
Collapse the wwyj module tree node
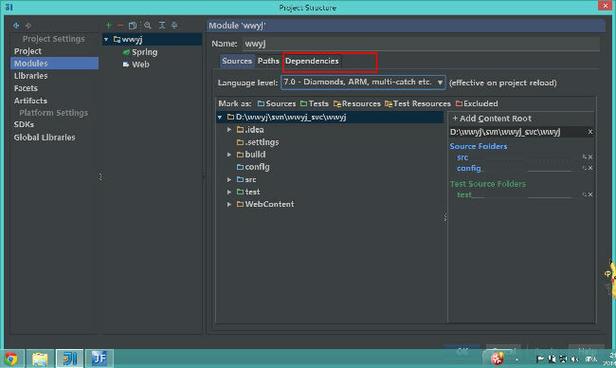pos(106,40)
